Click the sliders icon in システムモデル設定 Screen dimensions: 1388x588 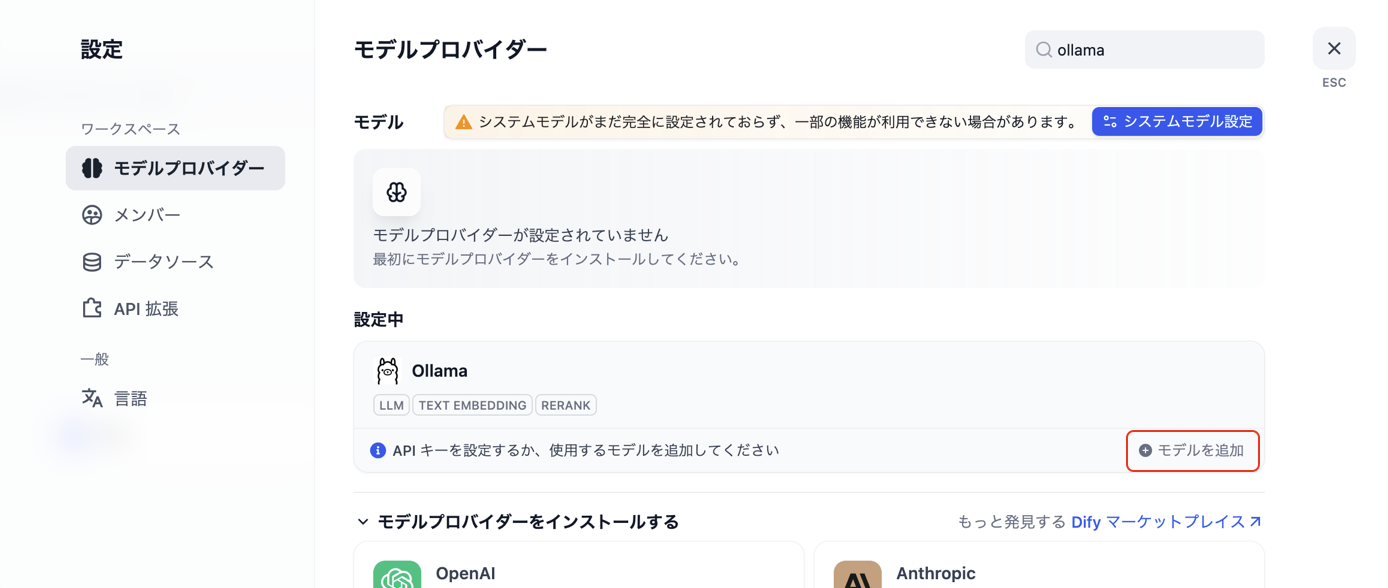coord(1109,122)
